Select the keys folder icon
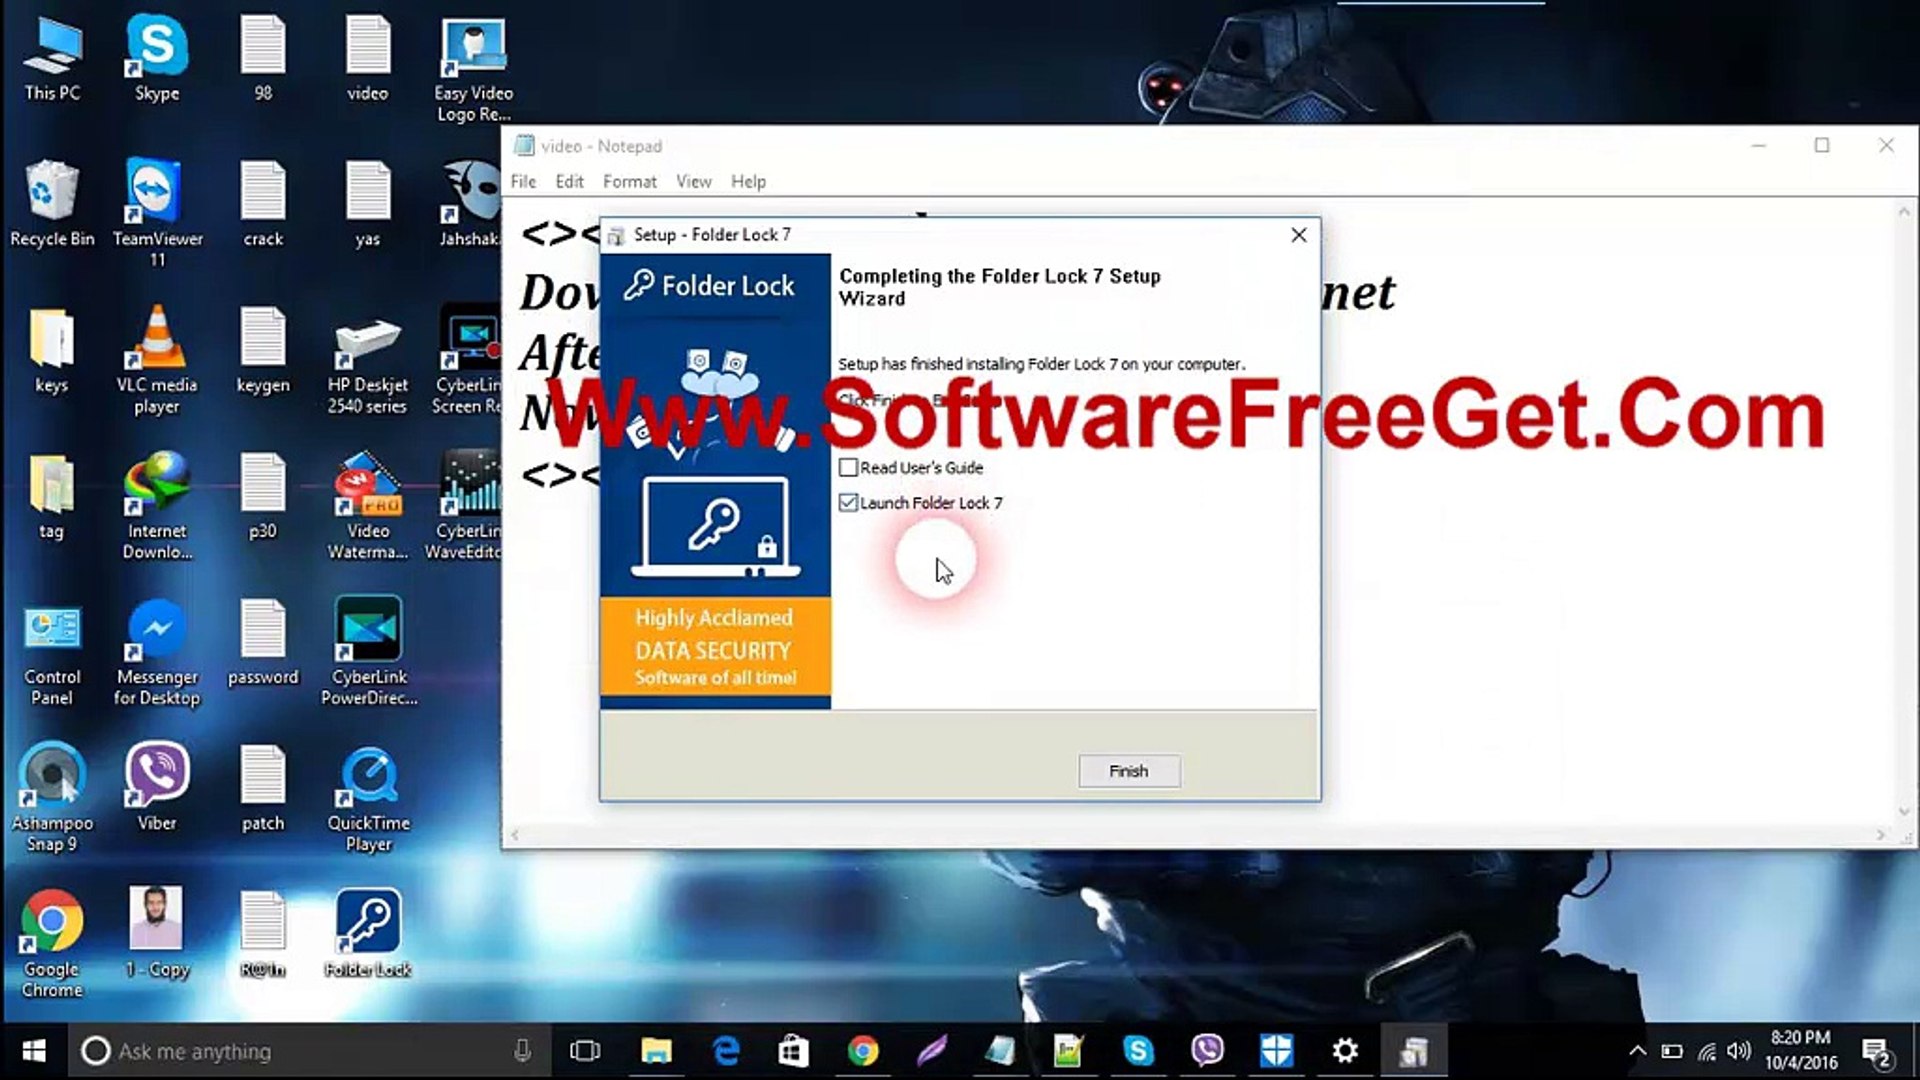This screenshot has height=1080, width=1920. click(x=52, y=350)
